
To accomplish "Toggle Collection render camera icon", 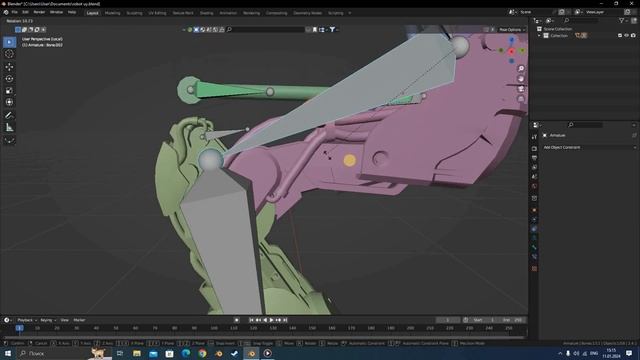I will (x=633, y=36).
